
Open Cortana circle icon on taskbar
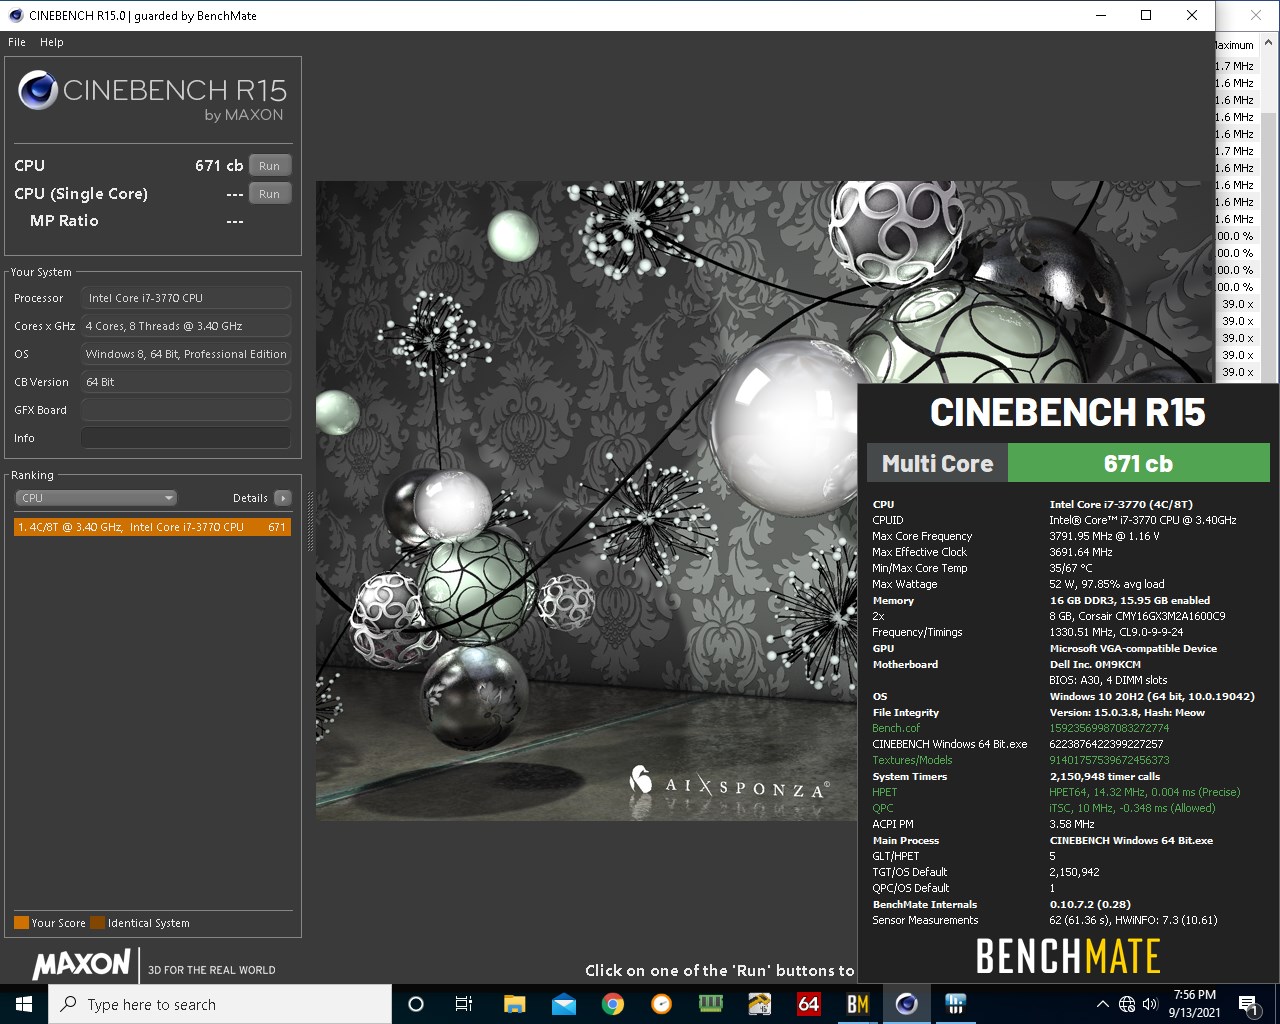(416, 1004)
